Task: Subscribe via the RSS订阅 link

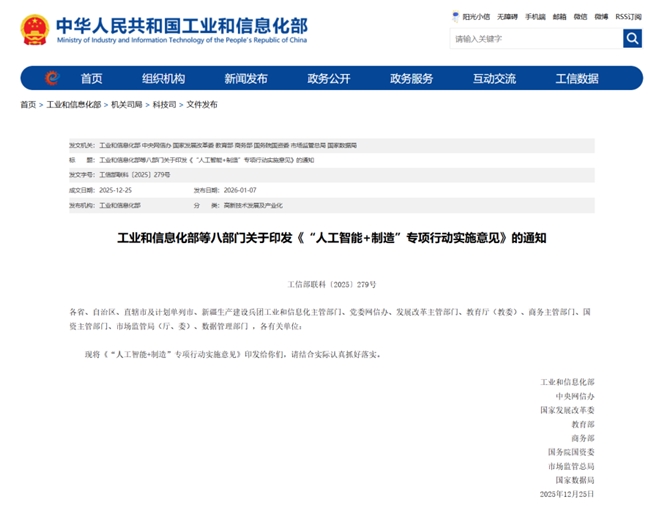Action: [x=628, y=17]
